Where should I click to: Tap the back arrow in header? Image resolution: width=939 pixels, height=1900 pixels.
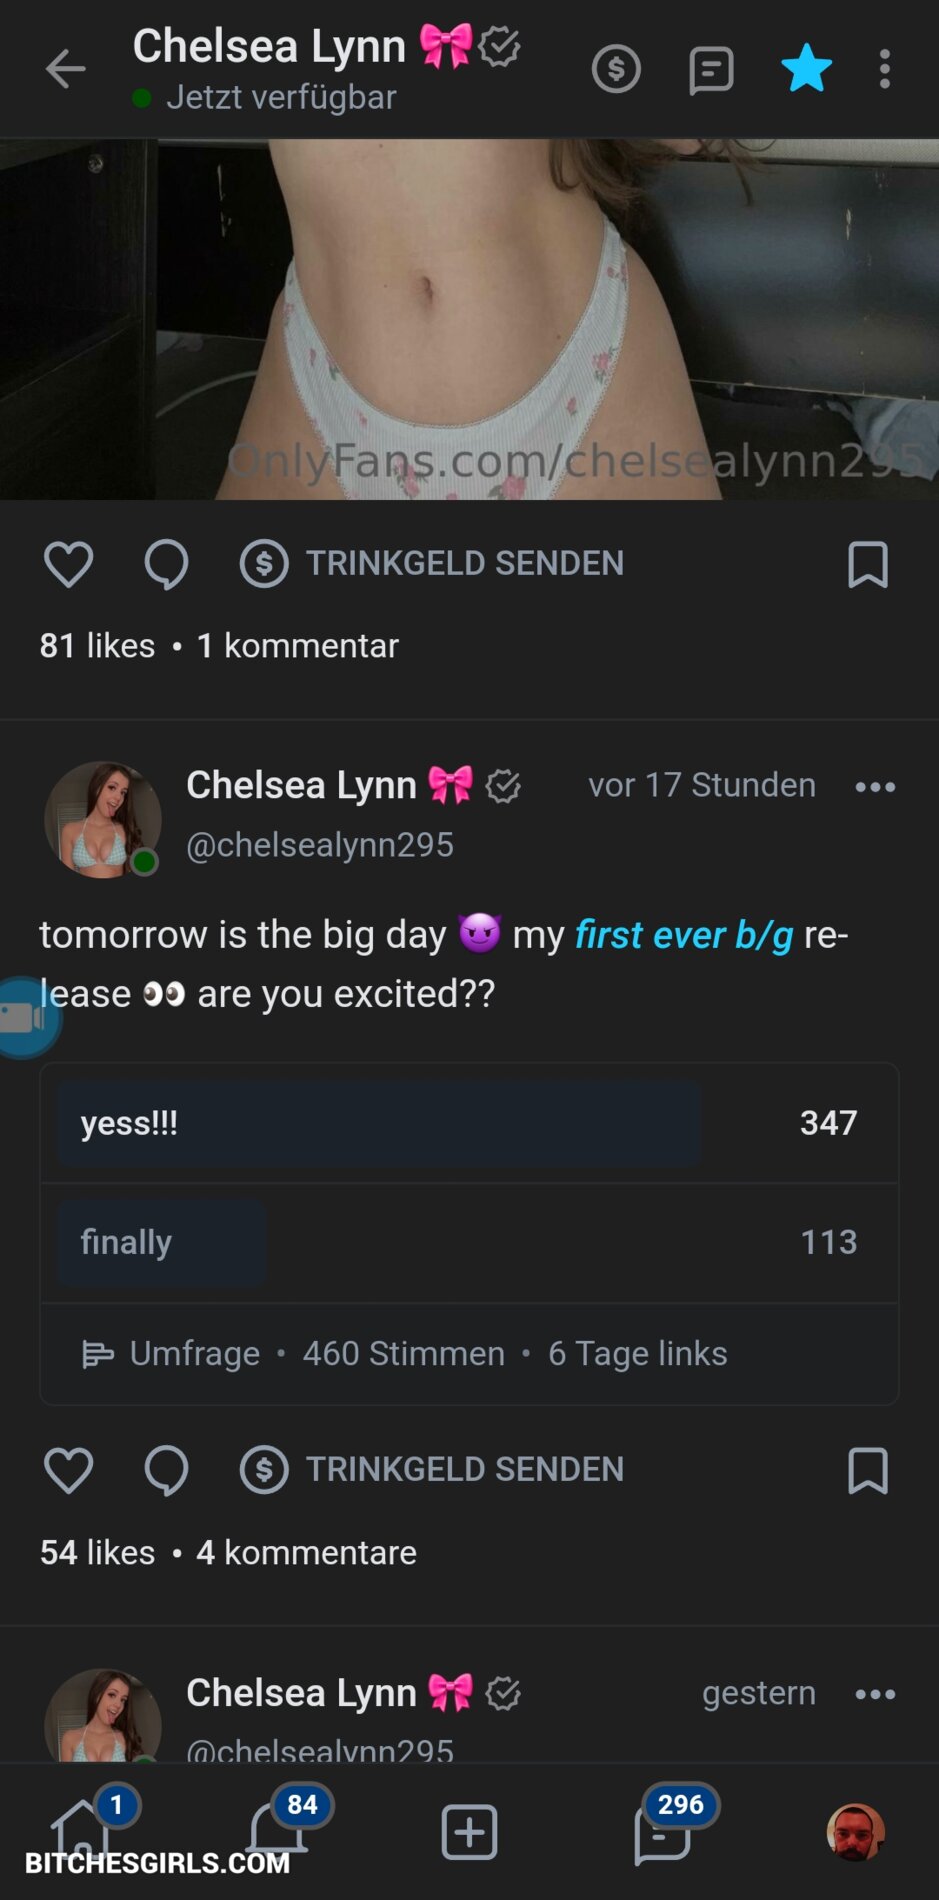click(x=66, y=69)
